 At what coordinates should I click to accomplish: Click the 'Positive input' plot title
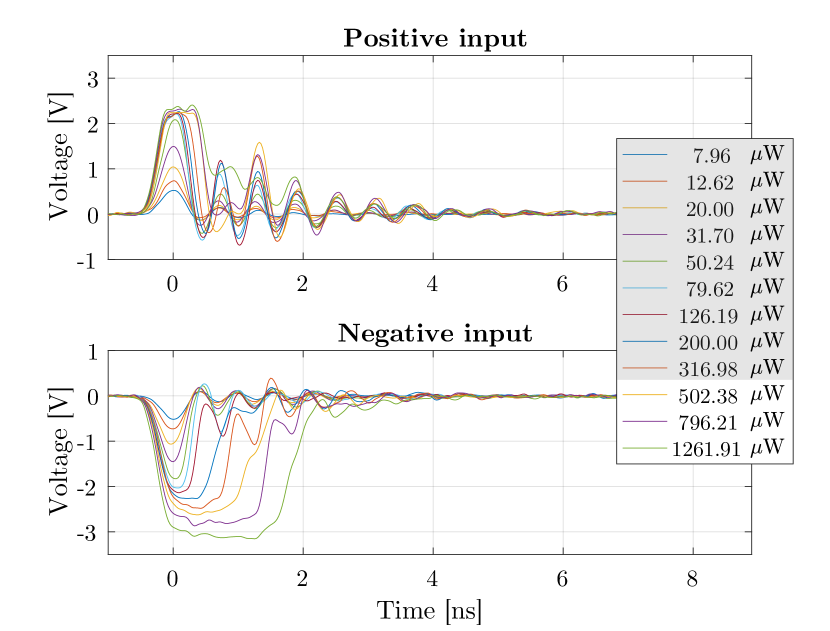click(435, 39)
